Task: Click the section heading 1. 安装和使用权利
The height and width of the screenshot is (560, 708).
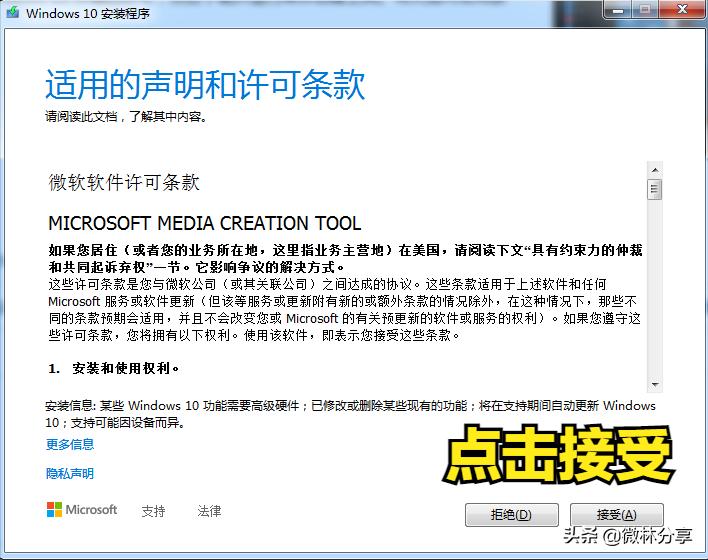Action: (x=114, y=369)
